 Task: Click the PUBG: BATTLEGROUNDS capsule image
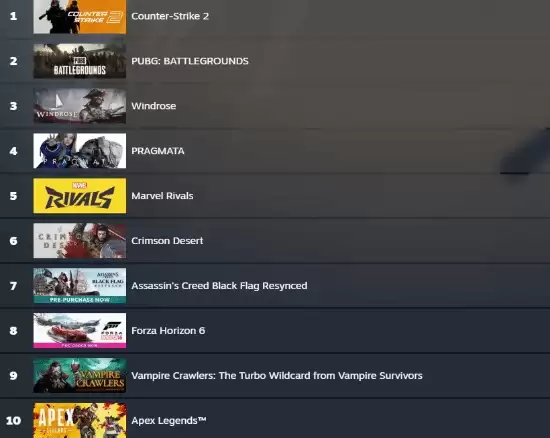point(80,61)
